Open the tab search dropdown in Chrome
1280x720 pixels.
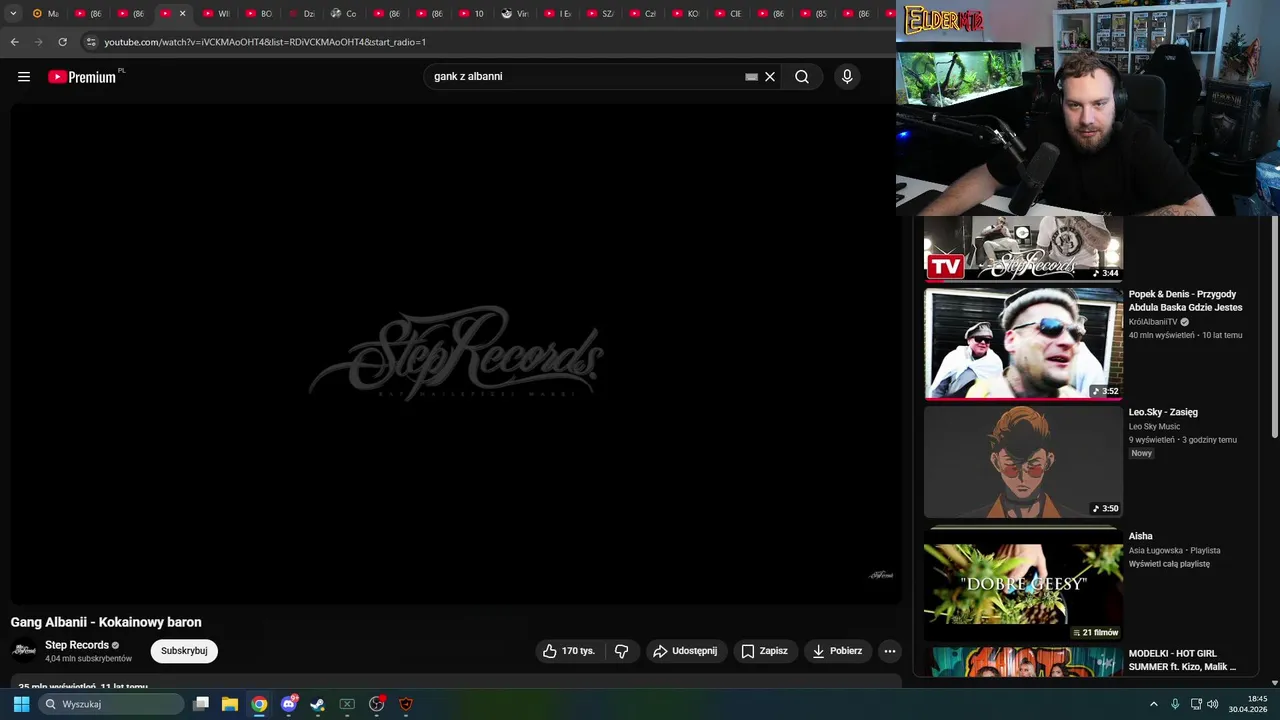click(13, 14)
